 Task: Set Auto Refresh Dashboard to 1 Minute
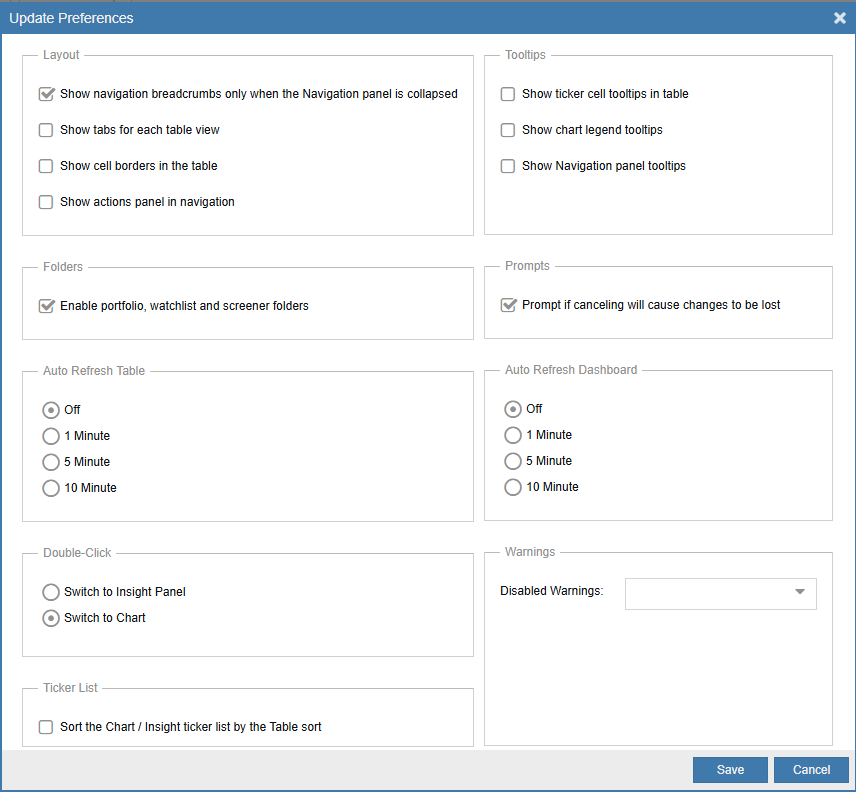513,435
